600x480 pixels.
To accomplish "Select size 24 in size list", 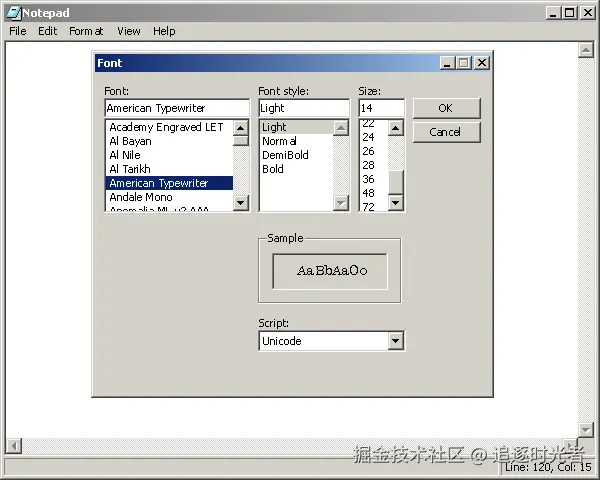I will 373,137.
